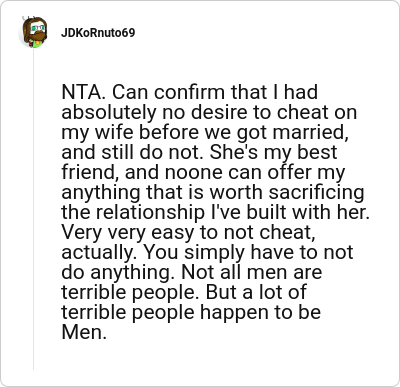Screen dimensions: 400x387
Task: Click the phrase 'Not all men are'
Action: [252, 273]
